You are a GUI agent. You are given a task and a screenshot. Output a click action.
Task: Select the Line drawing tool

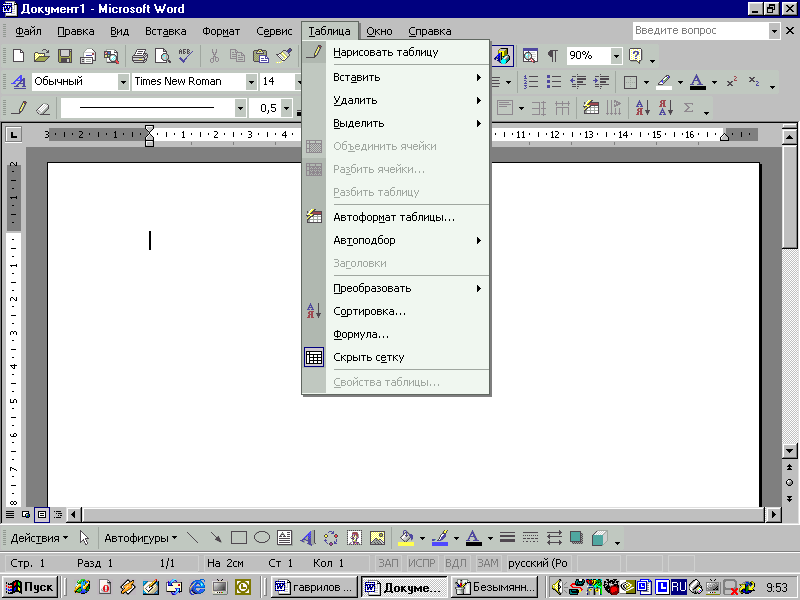click(193, 538)
